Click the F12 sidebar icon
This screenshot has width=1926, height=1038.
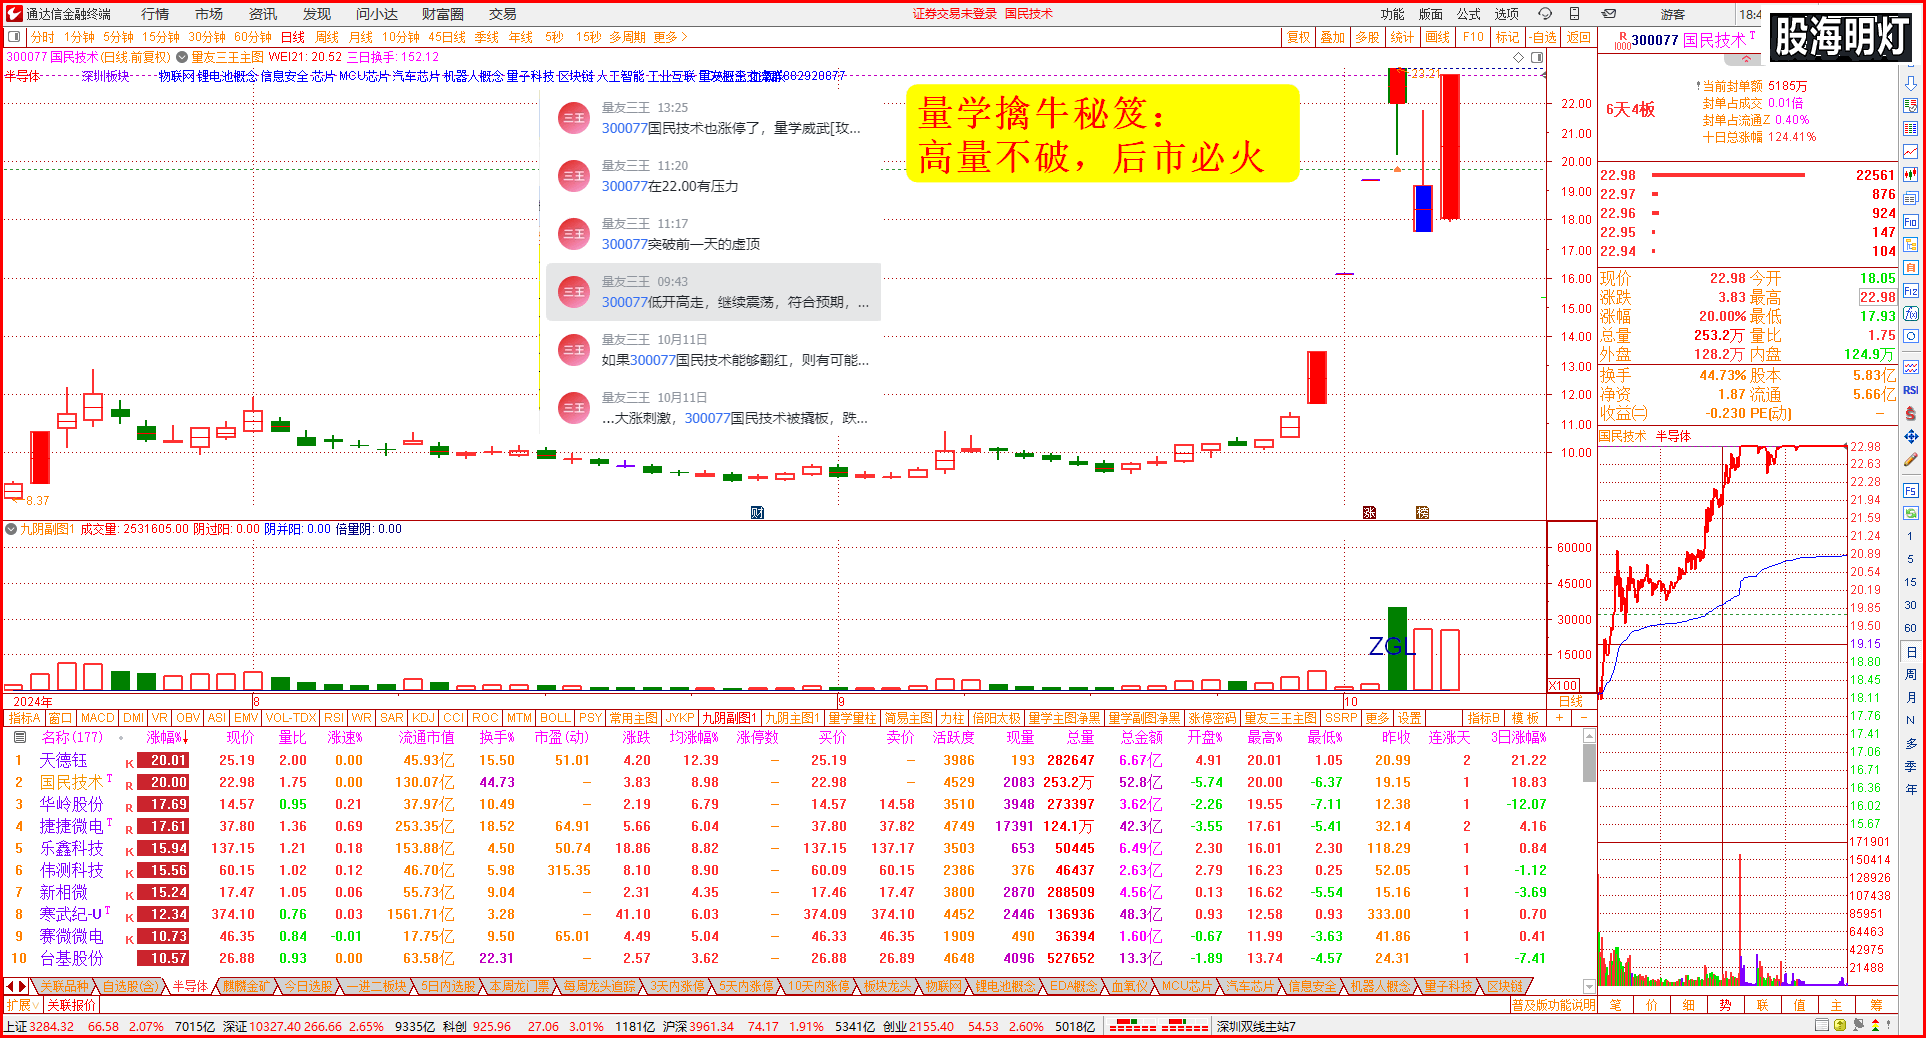pos(1911,291)
